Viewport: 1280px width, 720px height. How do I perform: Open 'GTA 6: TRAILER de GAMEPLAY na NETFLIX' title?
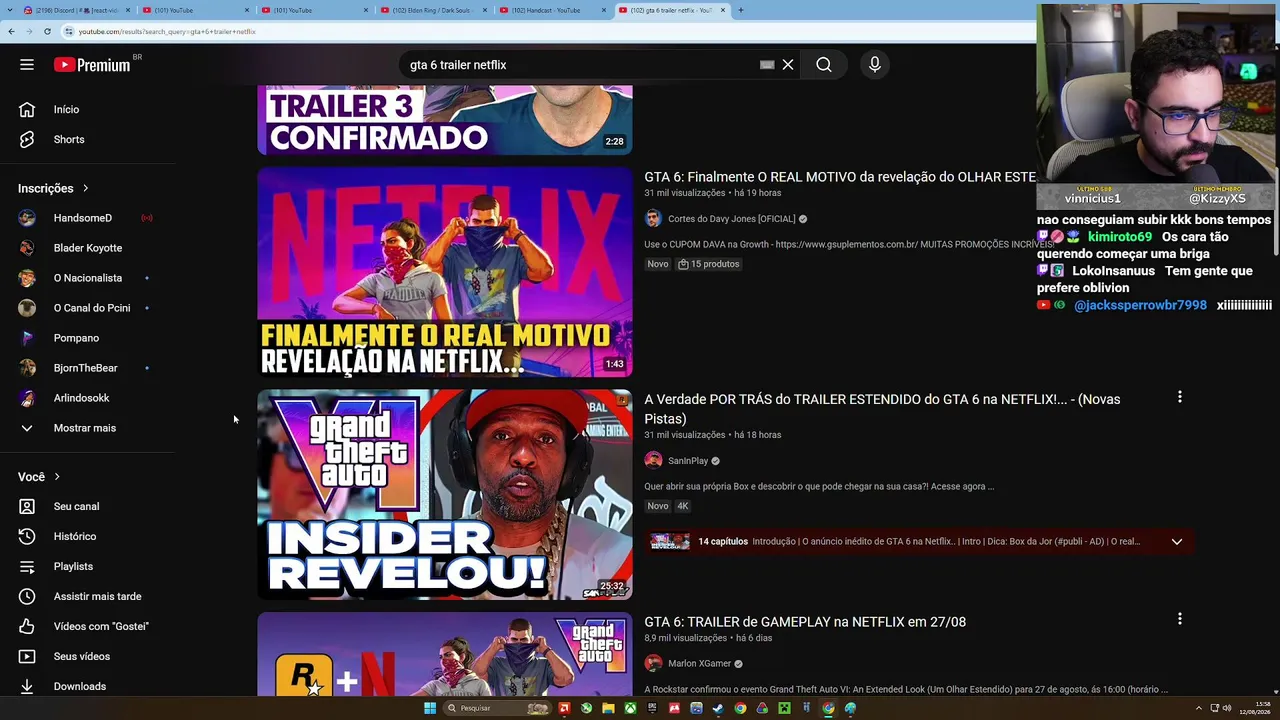pyautogui.click(x=805, y=622)
